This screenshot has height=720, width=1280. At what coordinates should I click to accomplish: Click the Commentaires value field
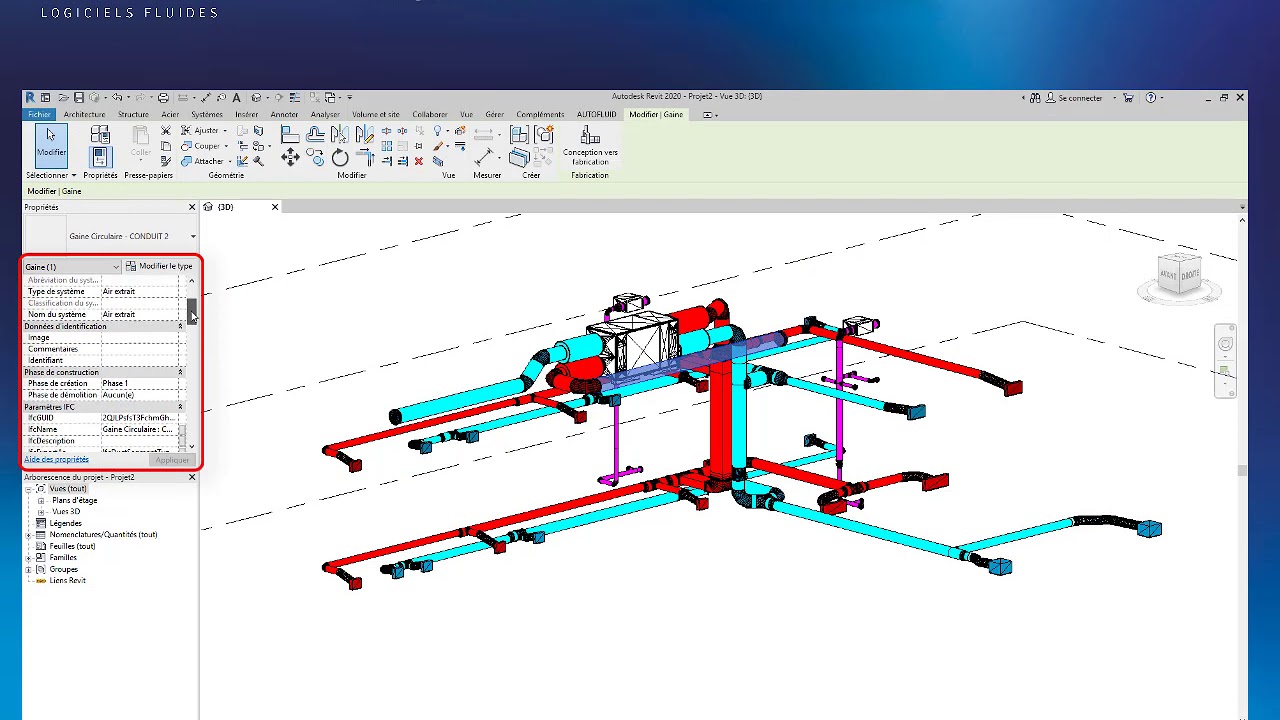coord(140,349)
